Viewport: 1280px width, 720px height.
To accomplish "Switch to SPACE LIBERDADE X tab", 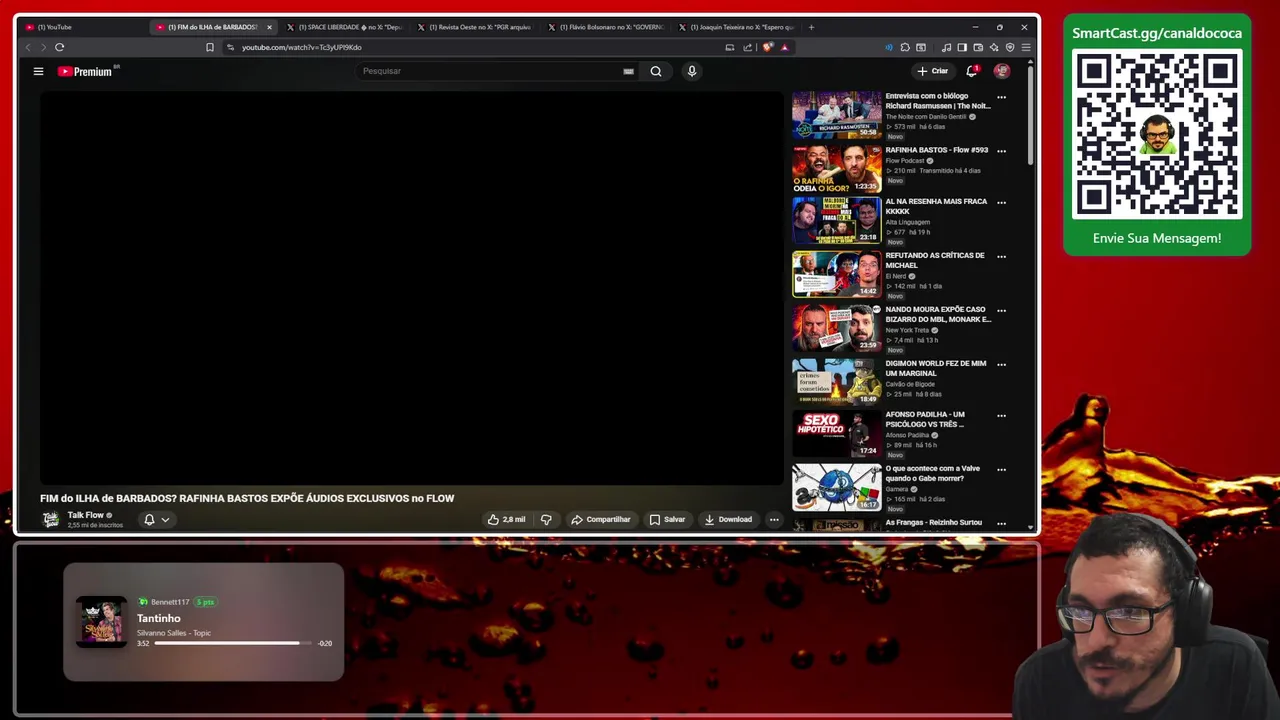I will click(x=343, y=27).
